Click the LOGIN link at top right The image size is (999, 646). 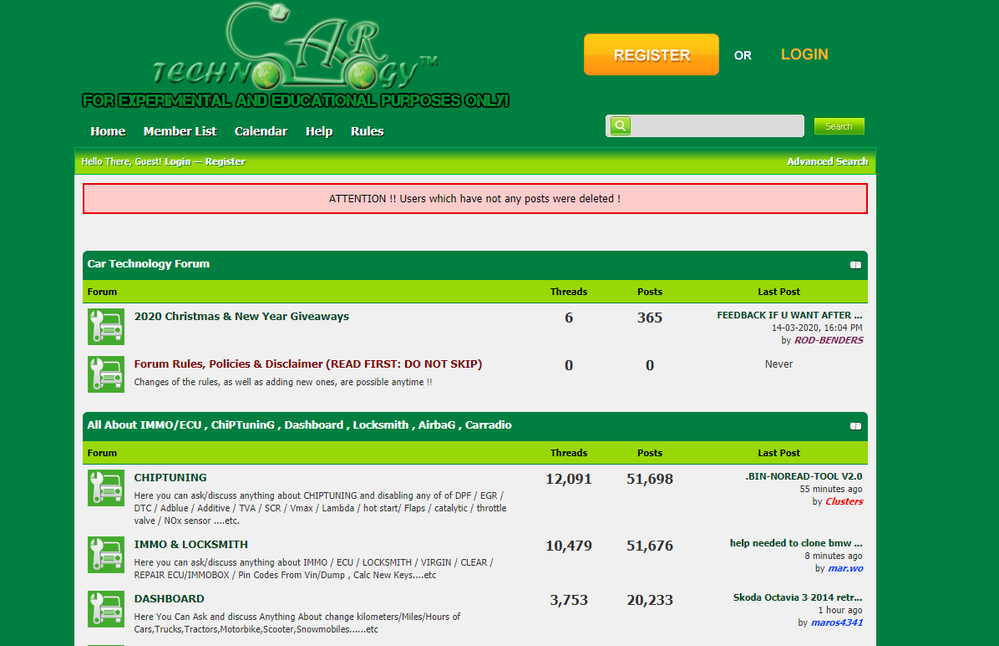[804, 55]
